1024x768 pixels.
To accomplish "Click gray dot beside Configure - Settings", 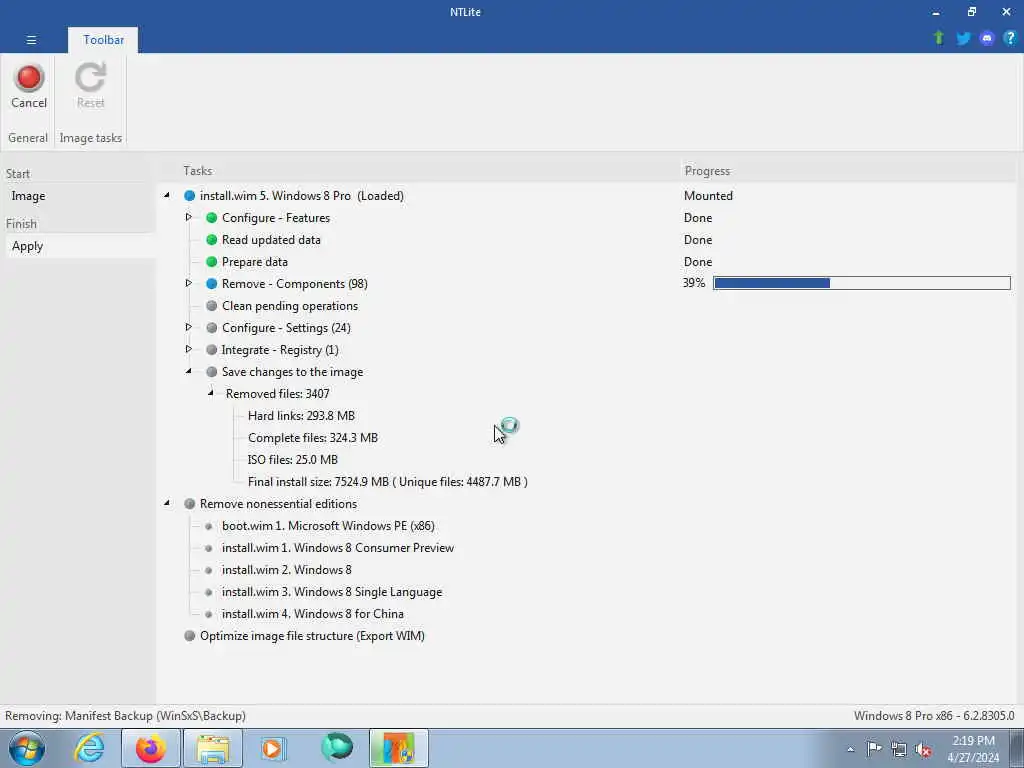I will (212, 328).
